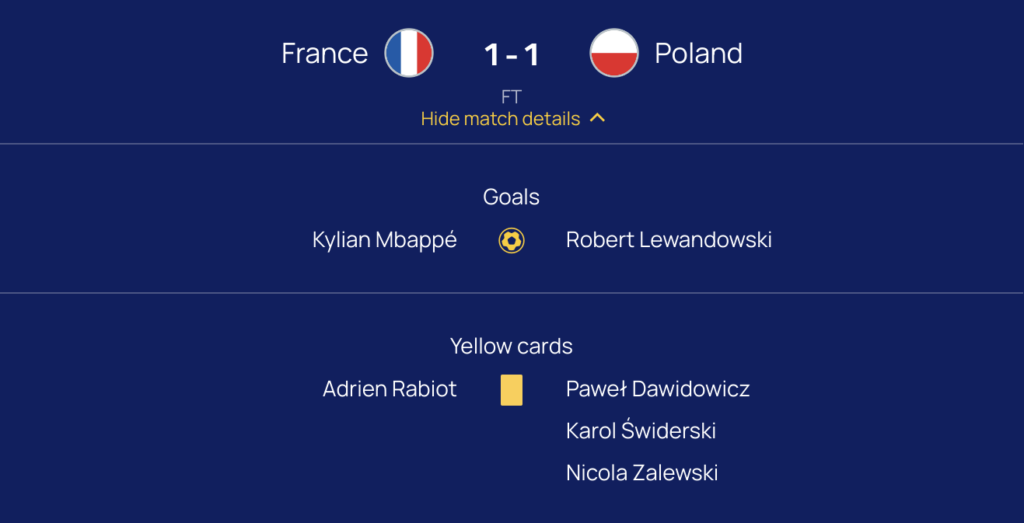Click the Poland flag icon

pyautogui.click(x=614, y=53)
